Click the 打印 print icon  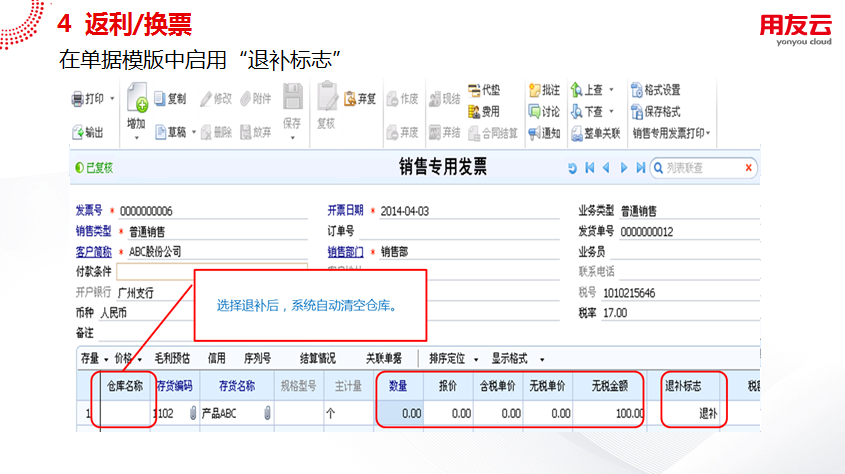[78, 99]
